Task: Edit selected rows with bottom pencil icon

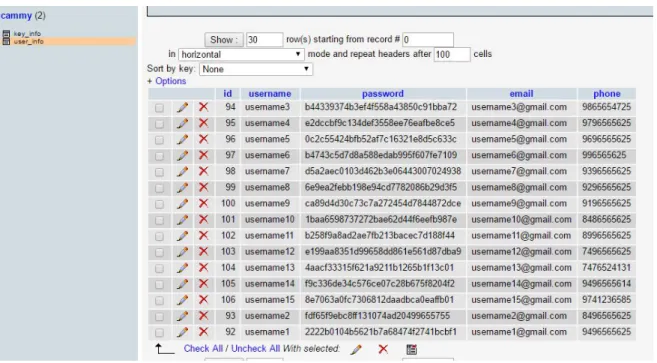Action: tap(356, 349)
